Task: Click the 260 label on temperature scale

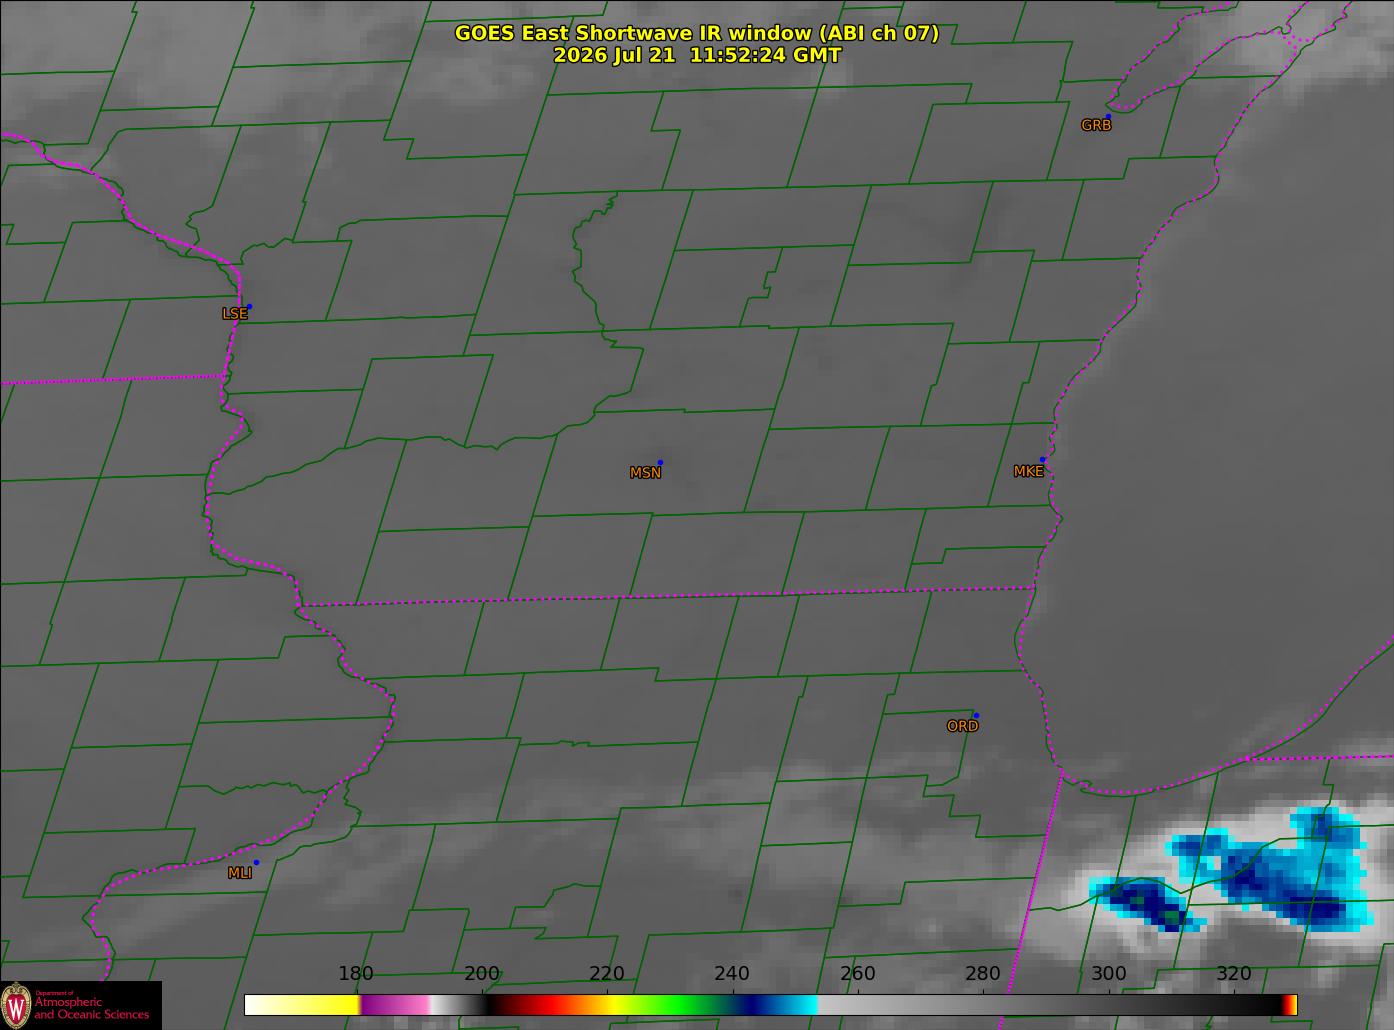Action: point(857,974)
